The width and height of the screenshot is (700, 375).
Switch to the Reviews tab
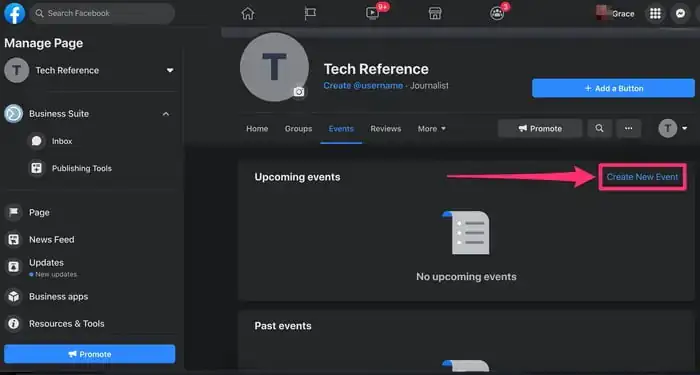coord(386,129)
